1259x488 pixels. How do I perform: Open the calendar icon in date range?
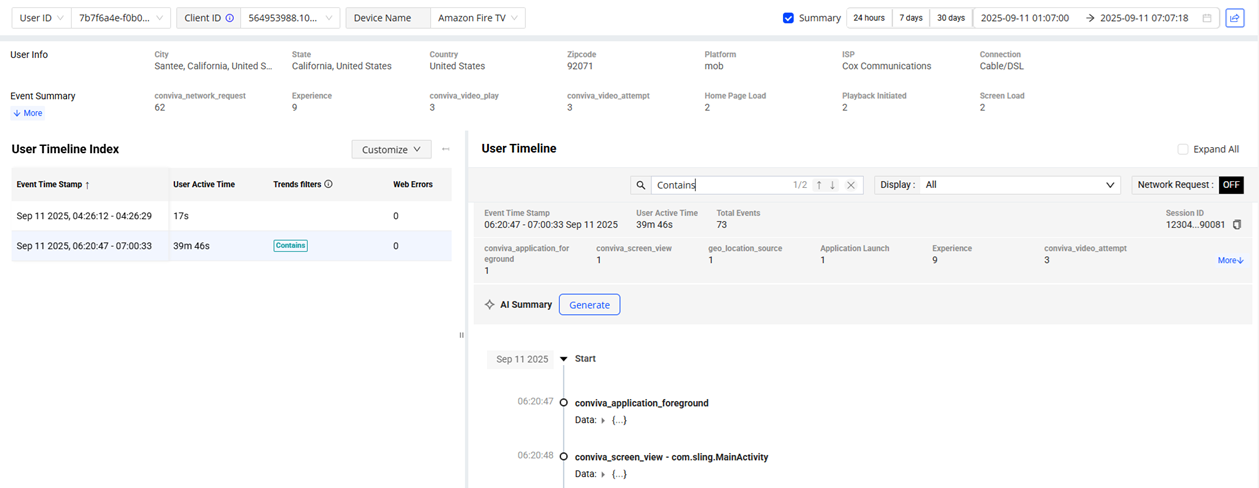coord(1207,18)
